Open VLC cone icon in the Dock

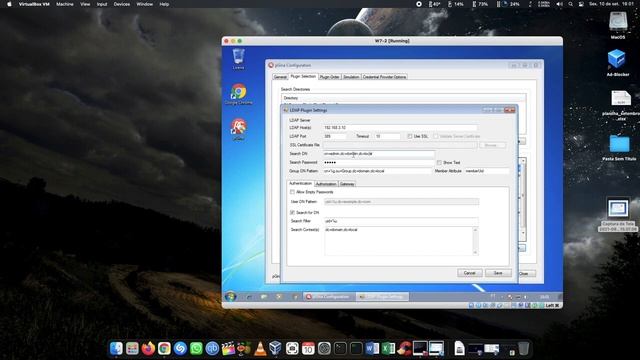coord(260,348)
